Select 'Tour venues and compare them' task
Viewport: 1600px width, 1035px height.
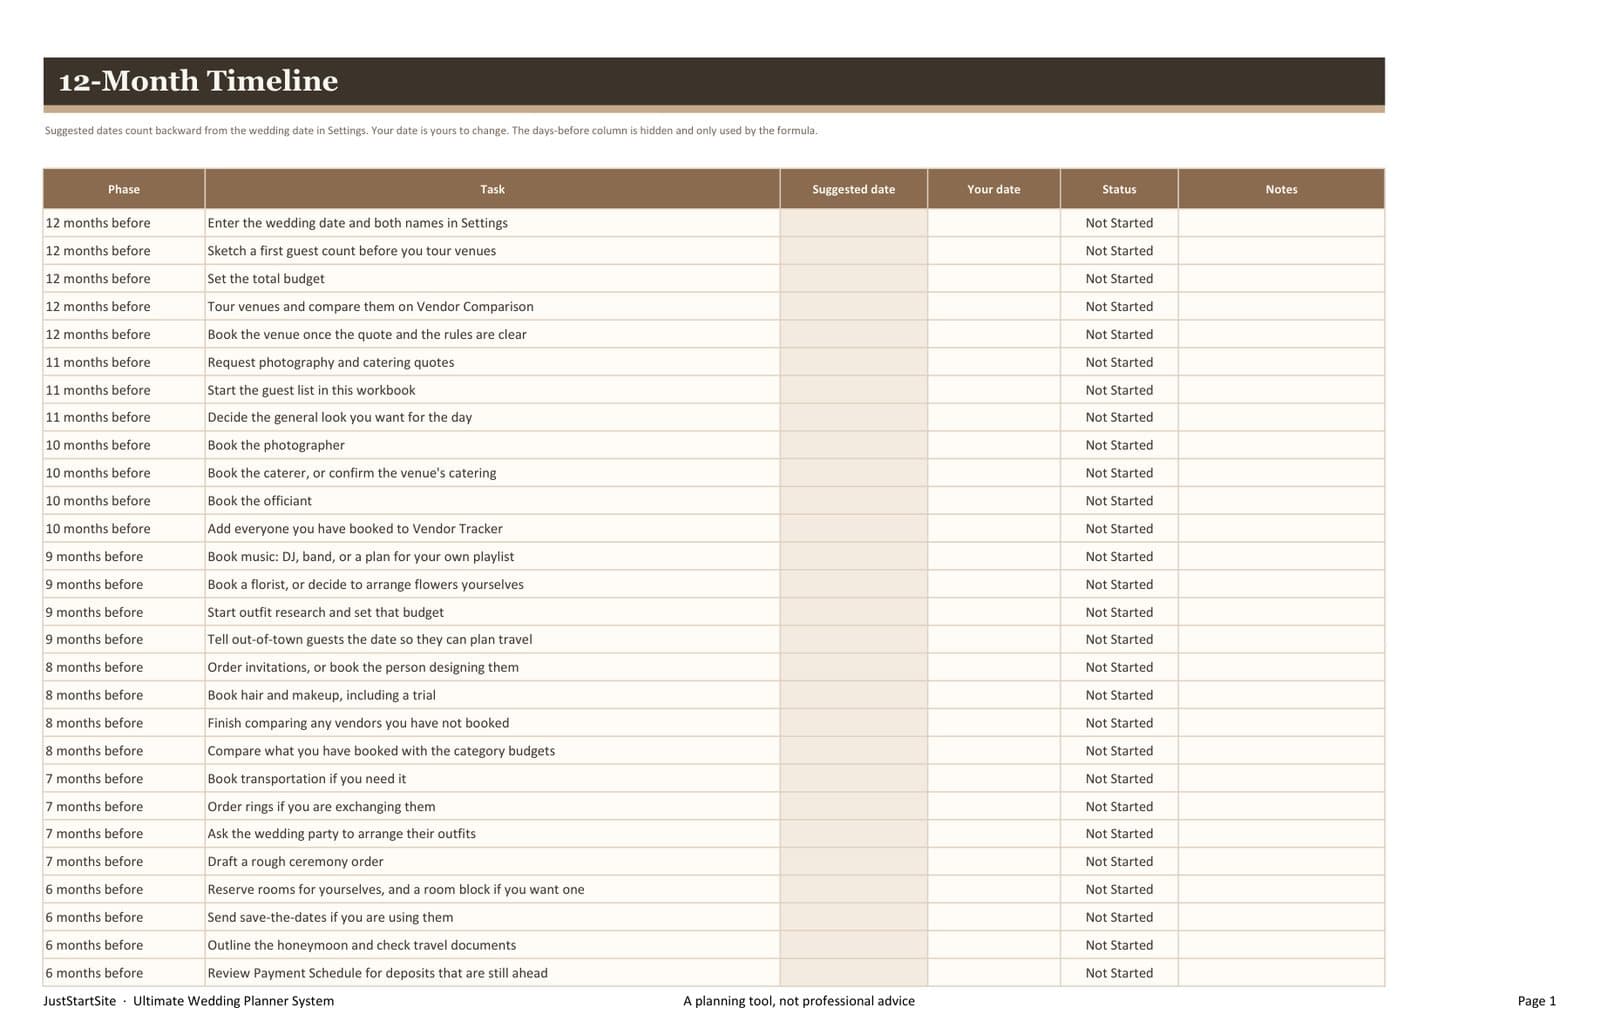click(x=492, y=307)
